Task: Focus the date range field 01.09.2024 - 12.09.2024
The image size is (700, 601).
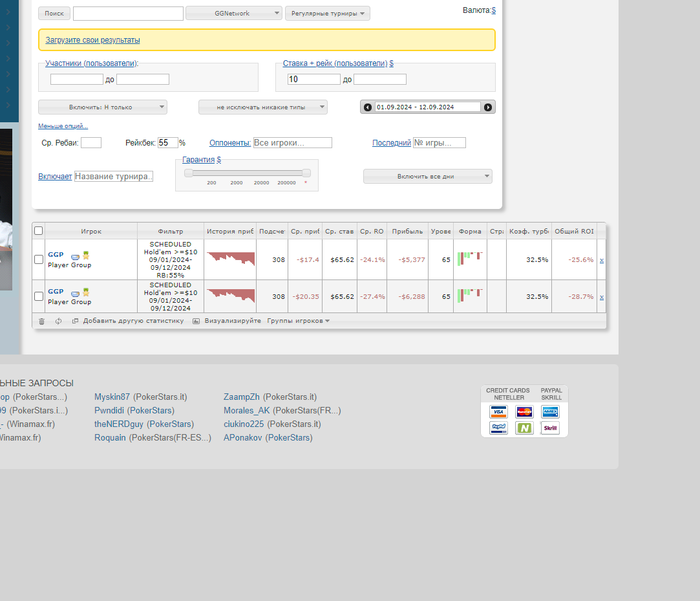Action: click(x=428, y=107)
